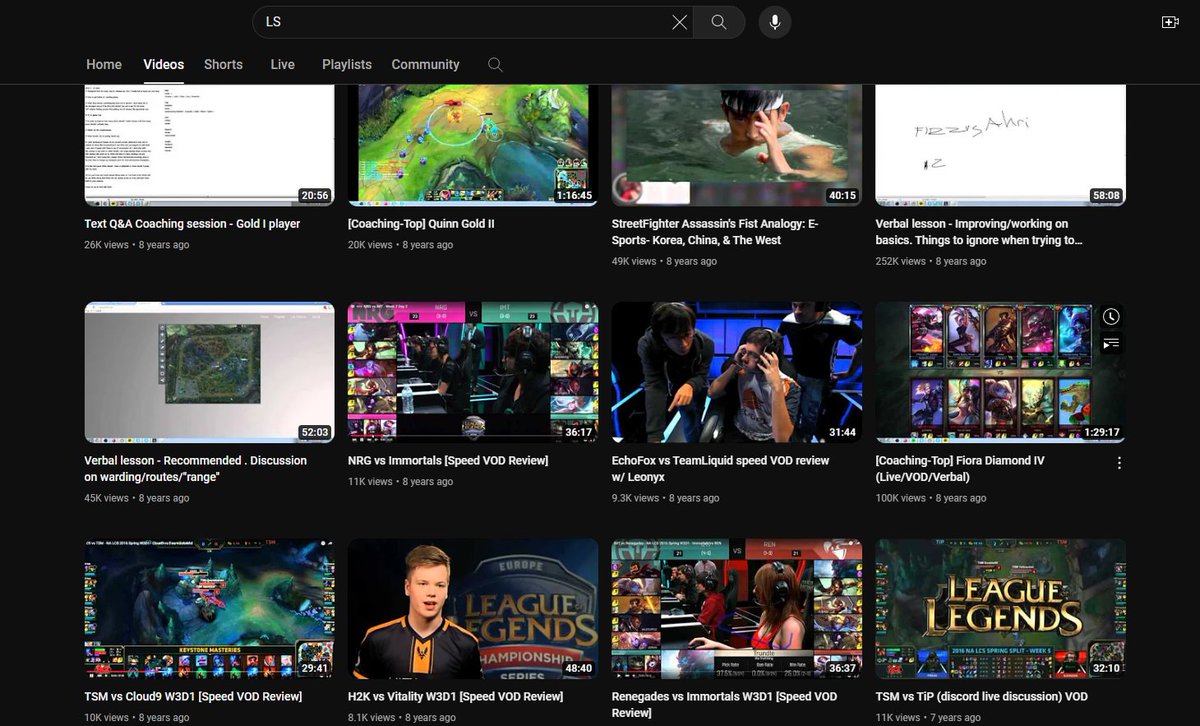Open the create video icon
Viewport: 1200px width, 726px height.
1170,22
